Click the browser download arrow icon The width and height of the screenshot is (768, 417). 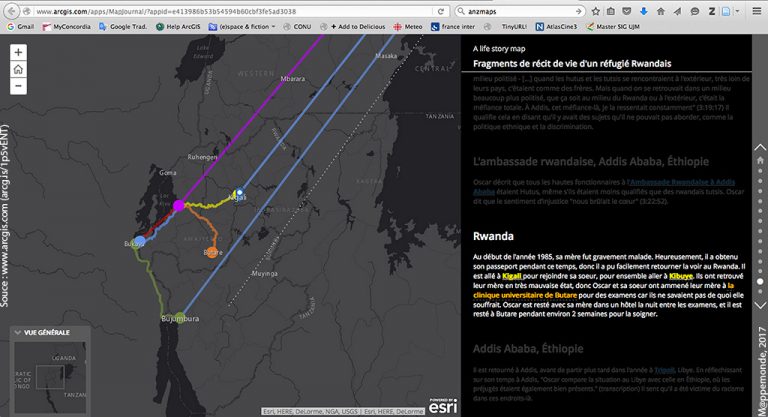642,9
